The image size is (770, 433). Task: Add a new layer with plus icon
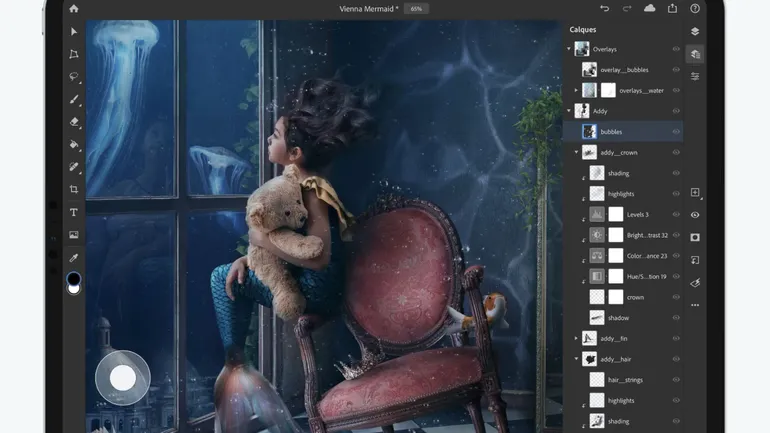pos(695,192)
